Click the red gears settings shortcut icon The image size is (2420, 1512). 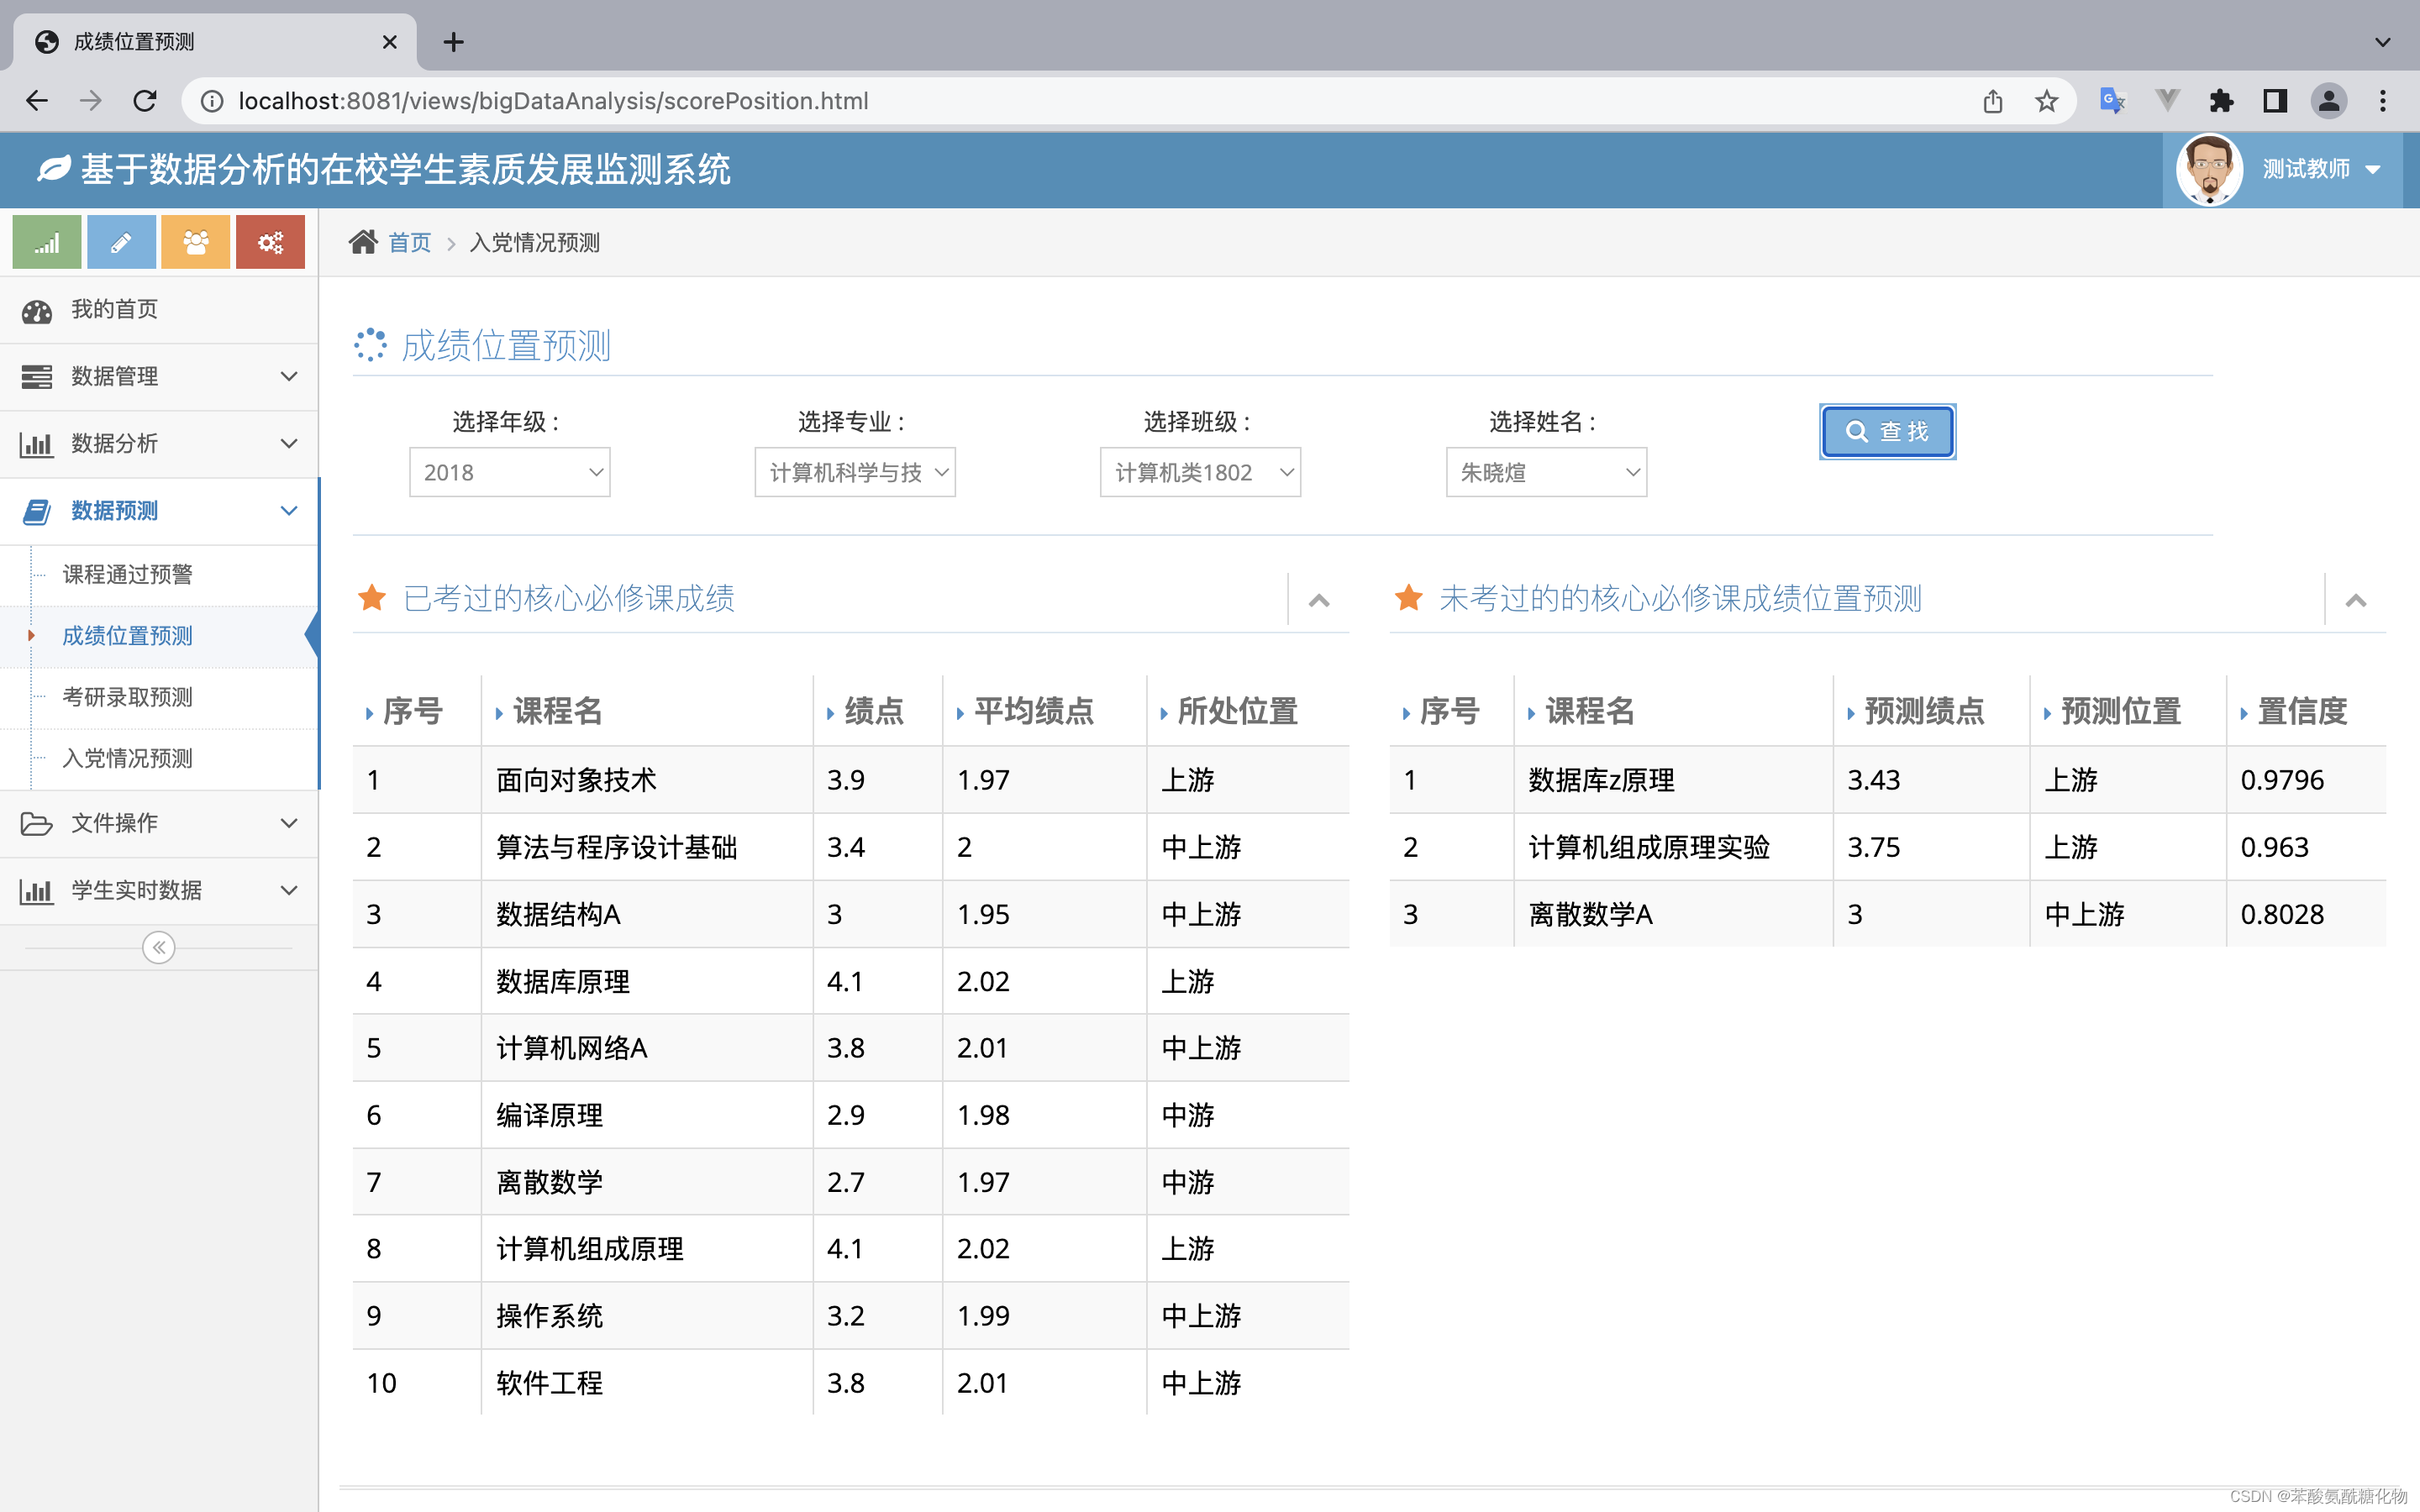(x=270, y=242)
